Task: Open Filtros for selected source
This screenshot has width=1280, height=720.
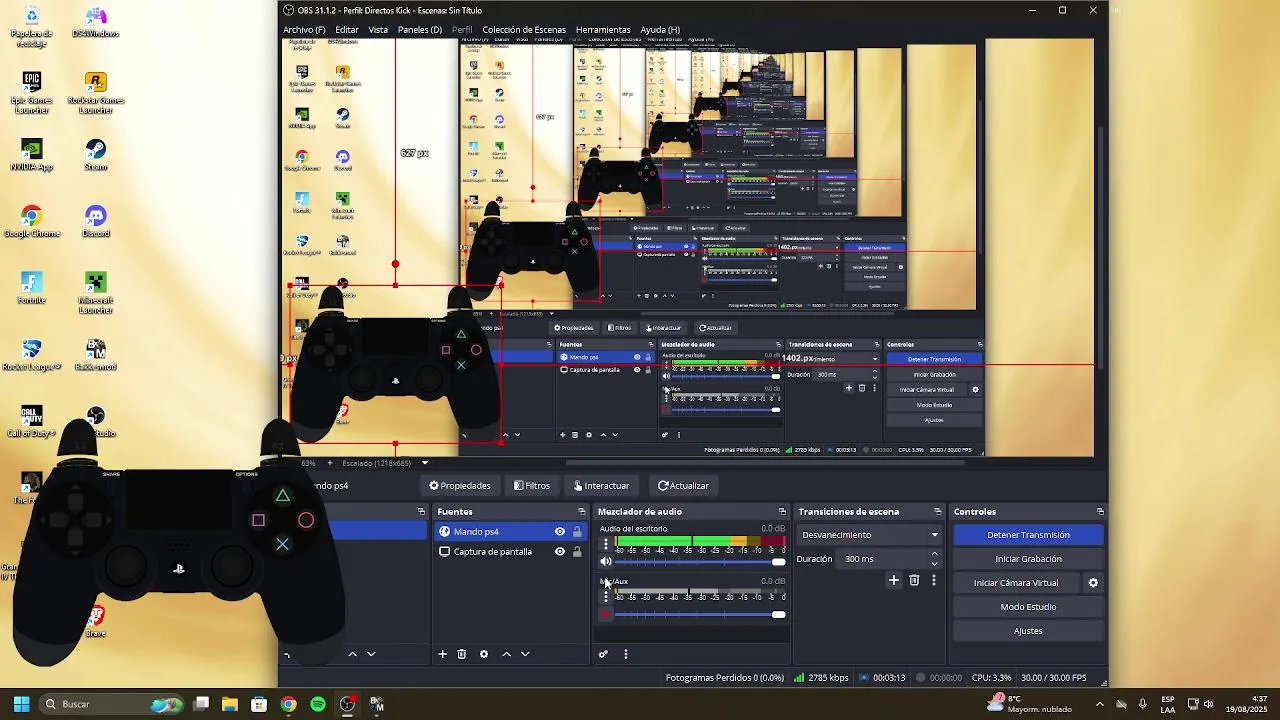Action: [x=532, y=486]
